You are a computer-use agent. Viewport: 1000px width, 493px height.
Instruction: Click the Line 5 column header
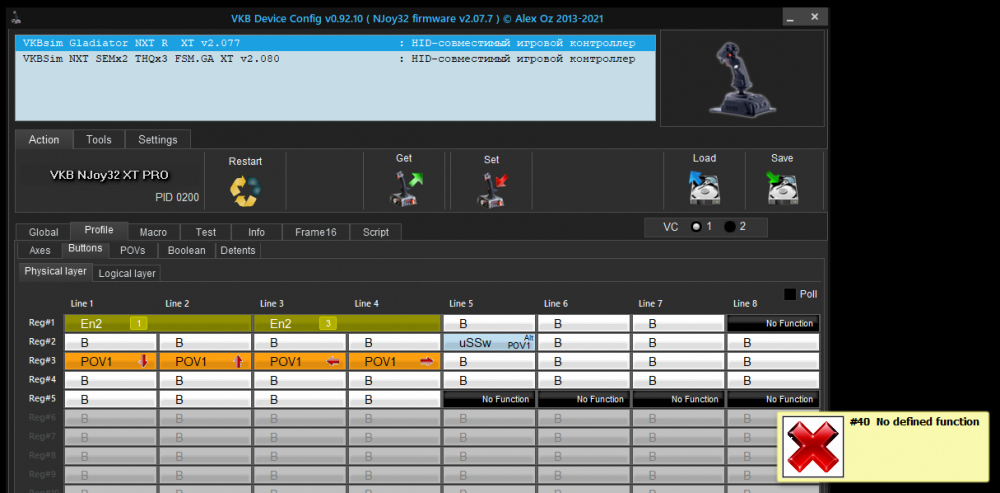(462, 303)
